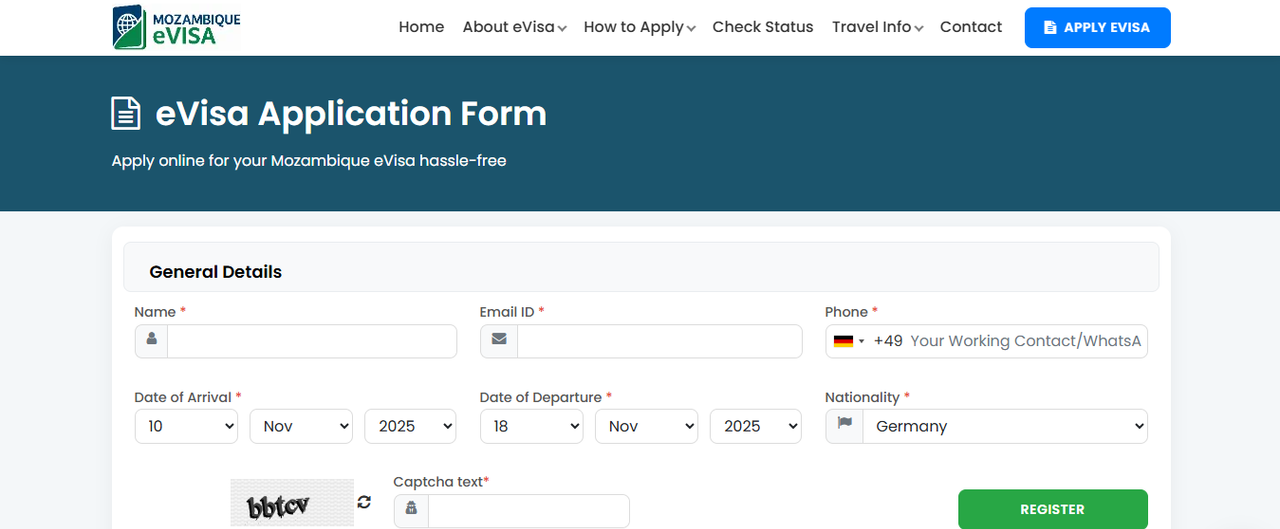Expand the How to Apply menu

click(x=639, y=27)
